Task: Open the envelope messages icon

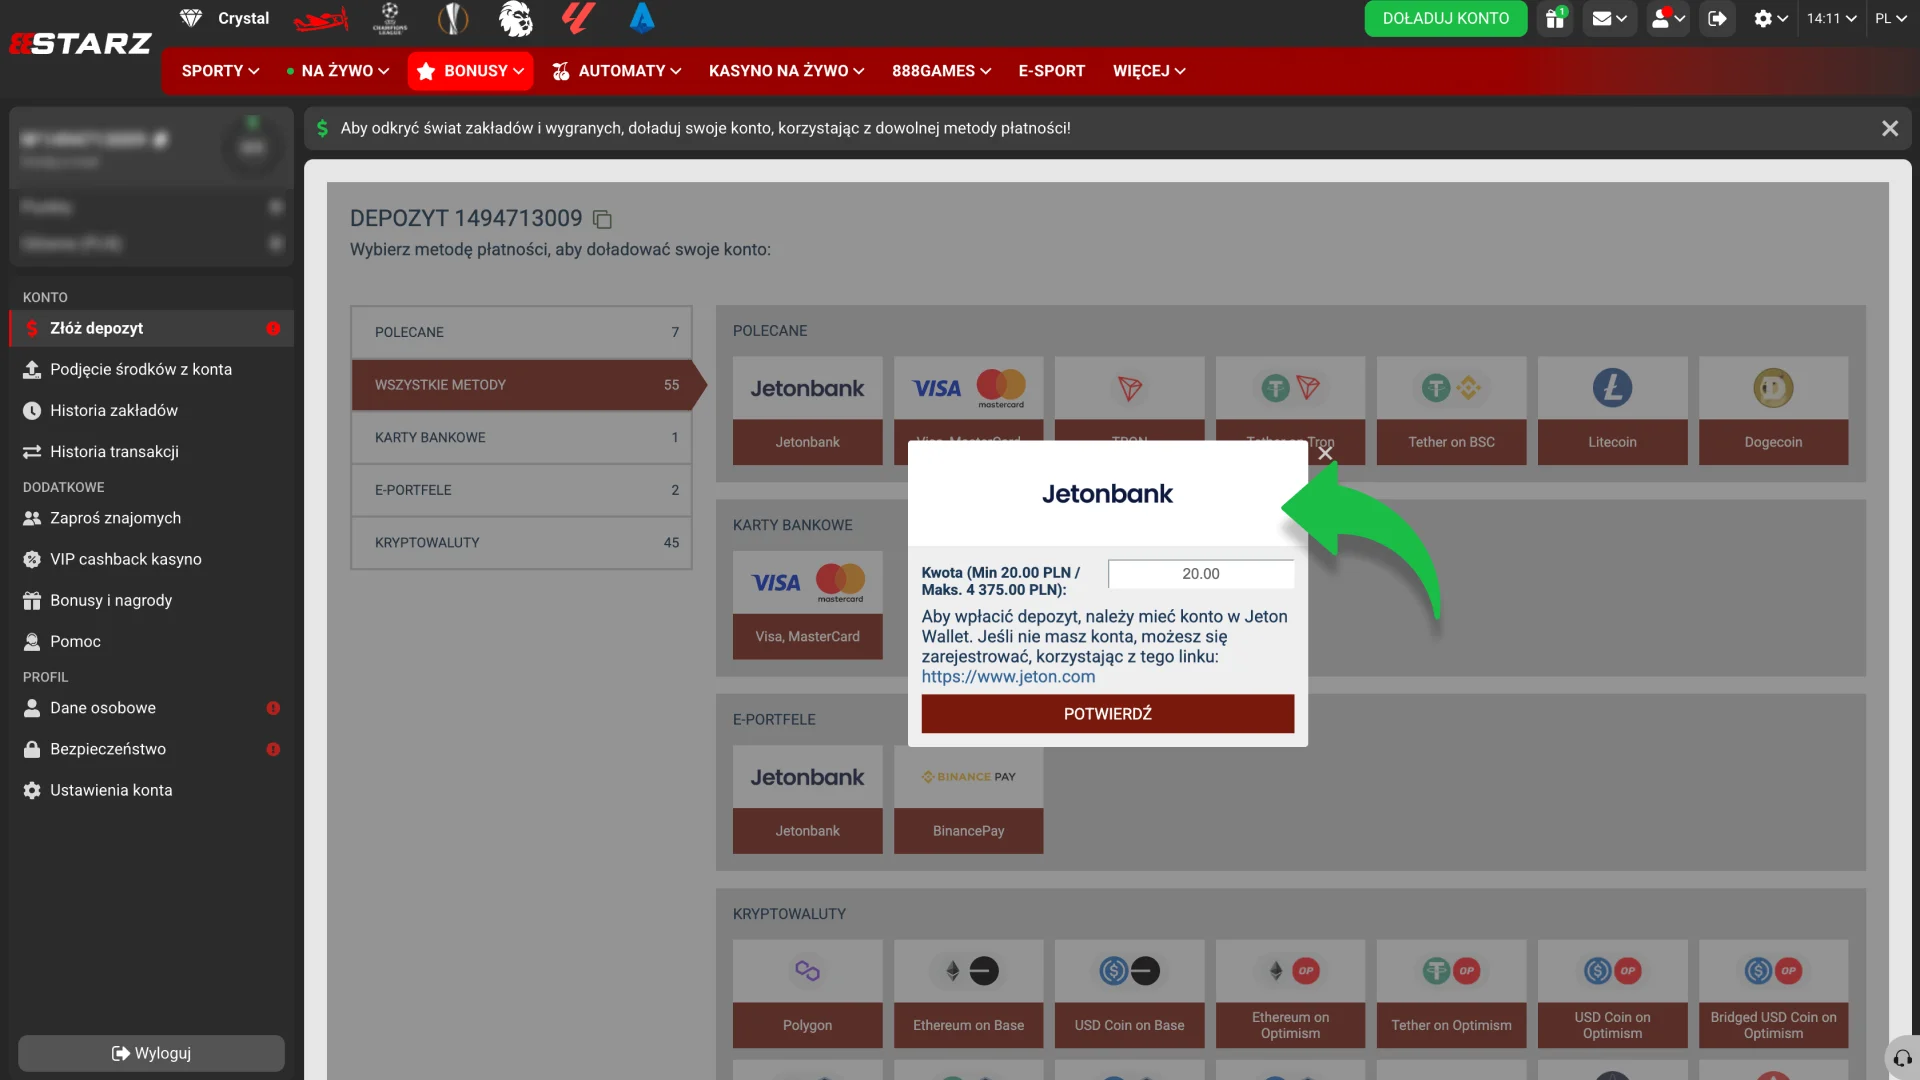Action: (x=1609, y=18)
